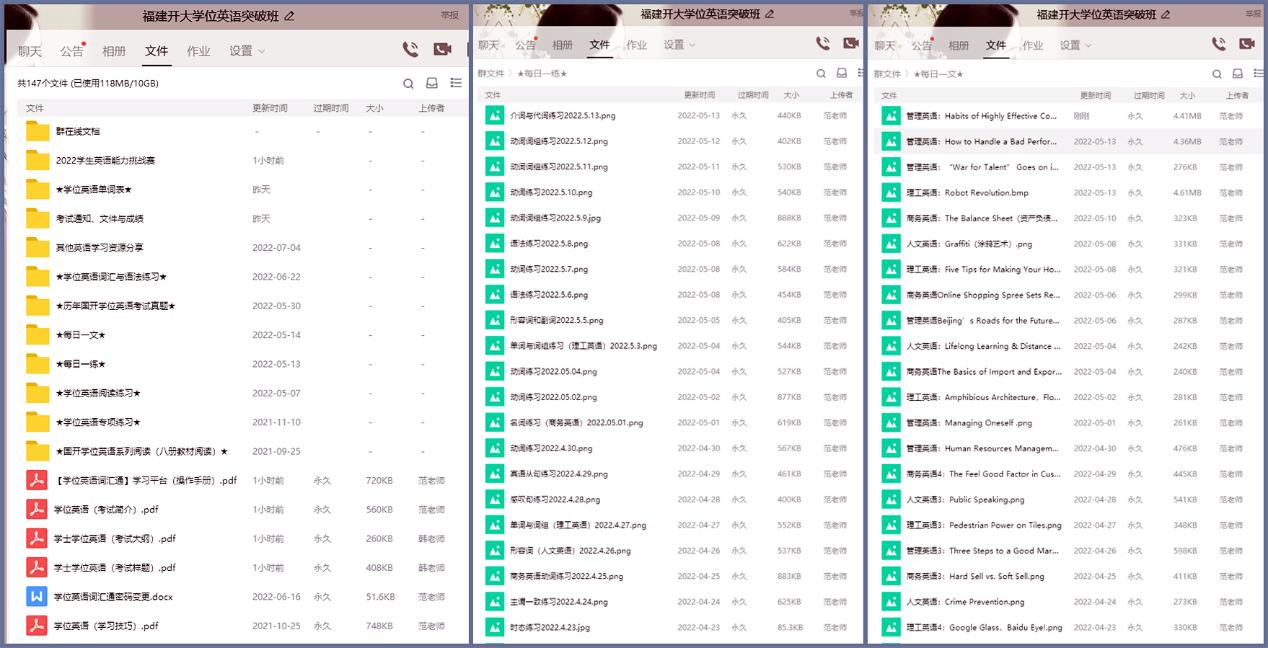Open the file inbox icon in the left panel
The height and width of the screenshot is (648, 1268).
click(432, 84)
